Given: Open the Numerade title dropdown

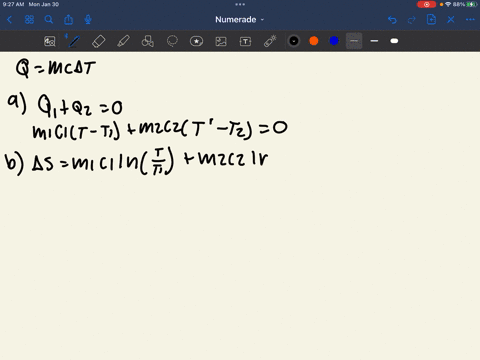Looking at the screenshot, I should [x=240, y=20].
